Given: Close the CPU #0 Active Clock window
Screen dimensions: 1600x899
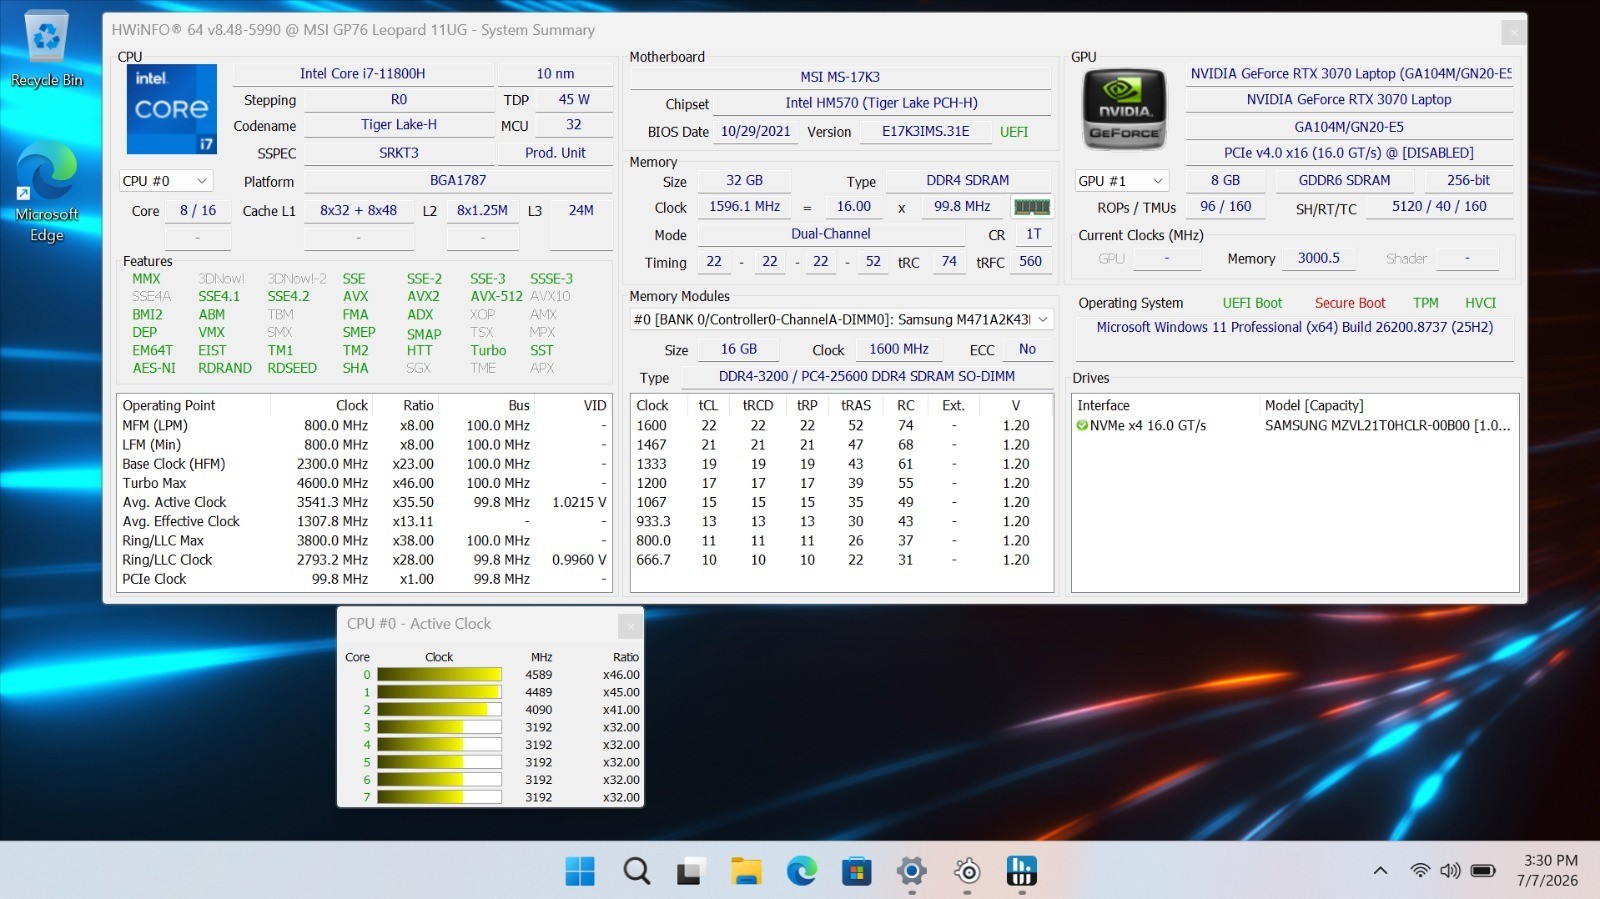Looking at the screenshot, I should (629, 626).
